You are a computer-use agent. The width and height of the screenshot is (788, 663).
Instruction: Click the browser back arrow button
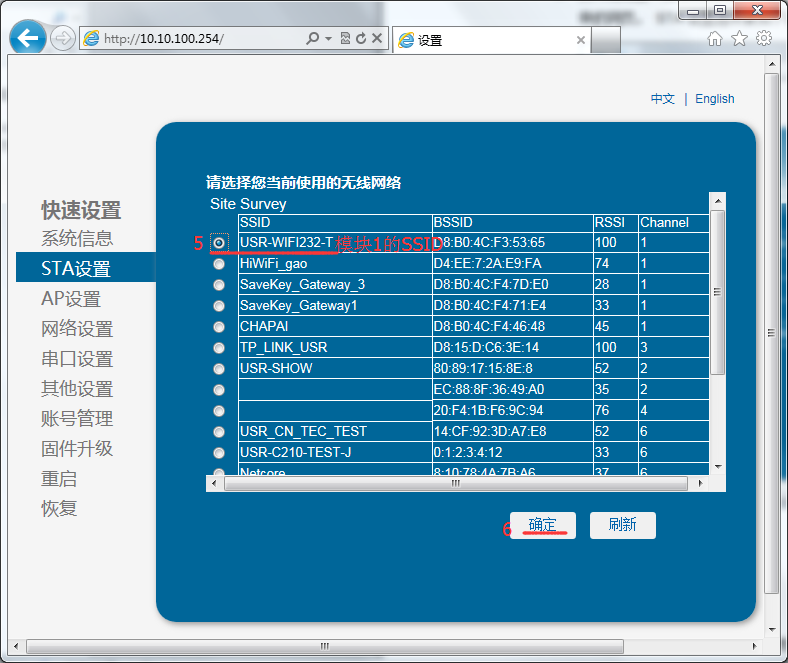[x=28, y=39]
